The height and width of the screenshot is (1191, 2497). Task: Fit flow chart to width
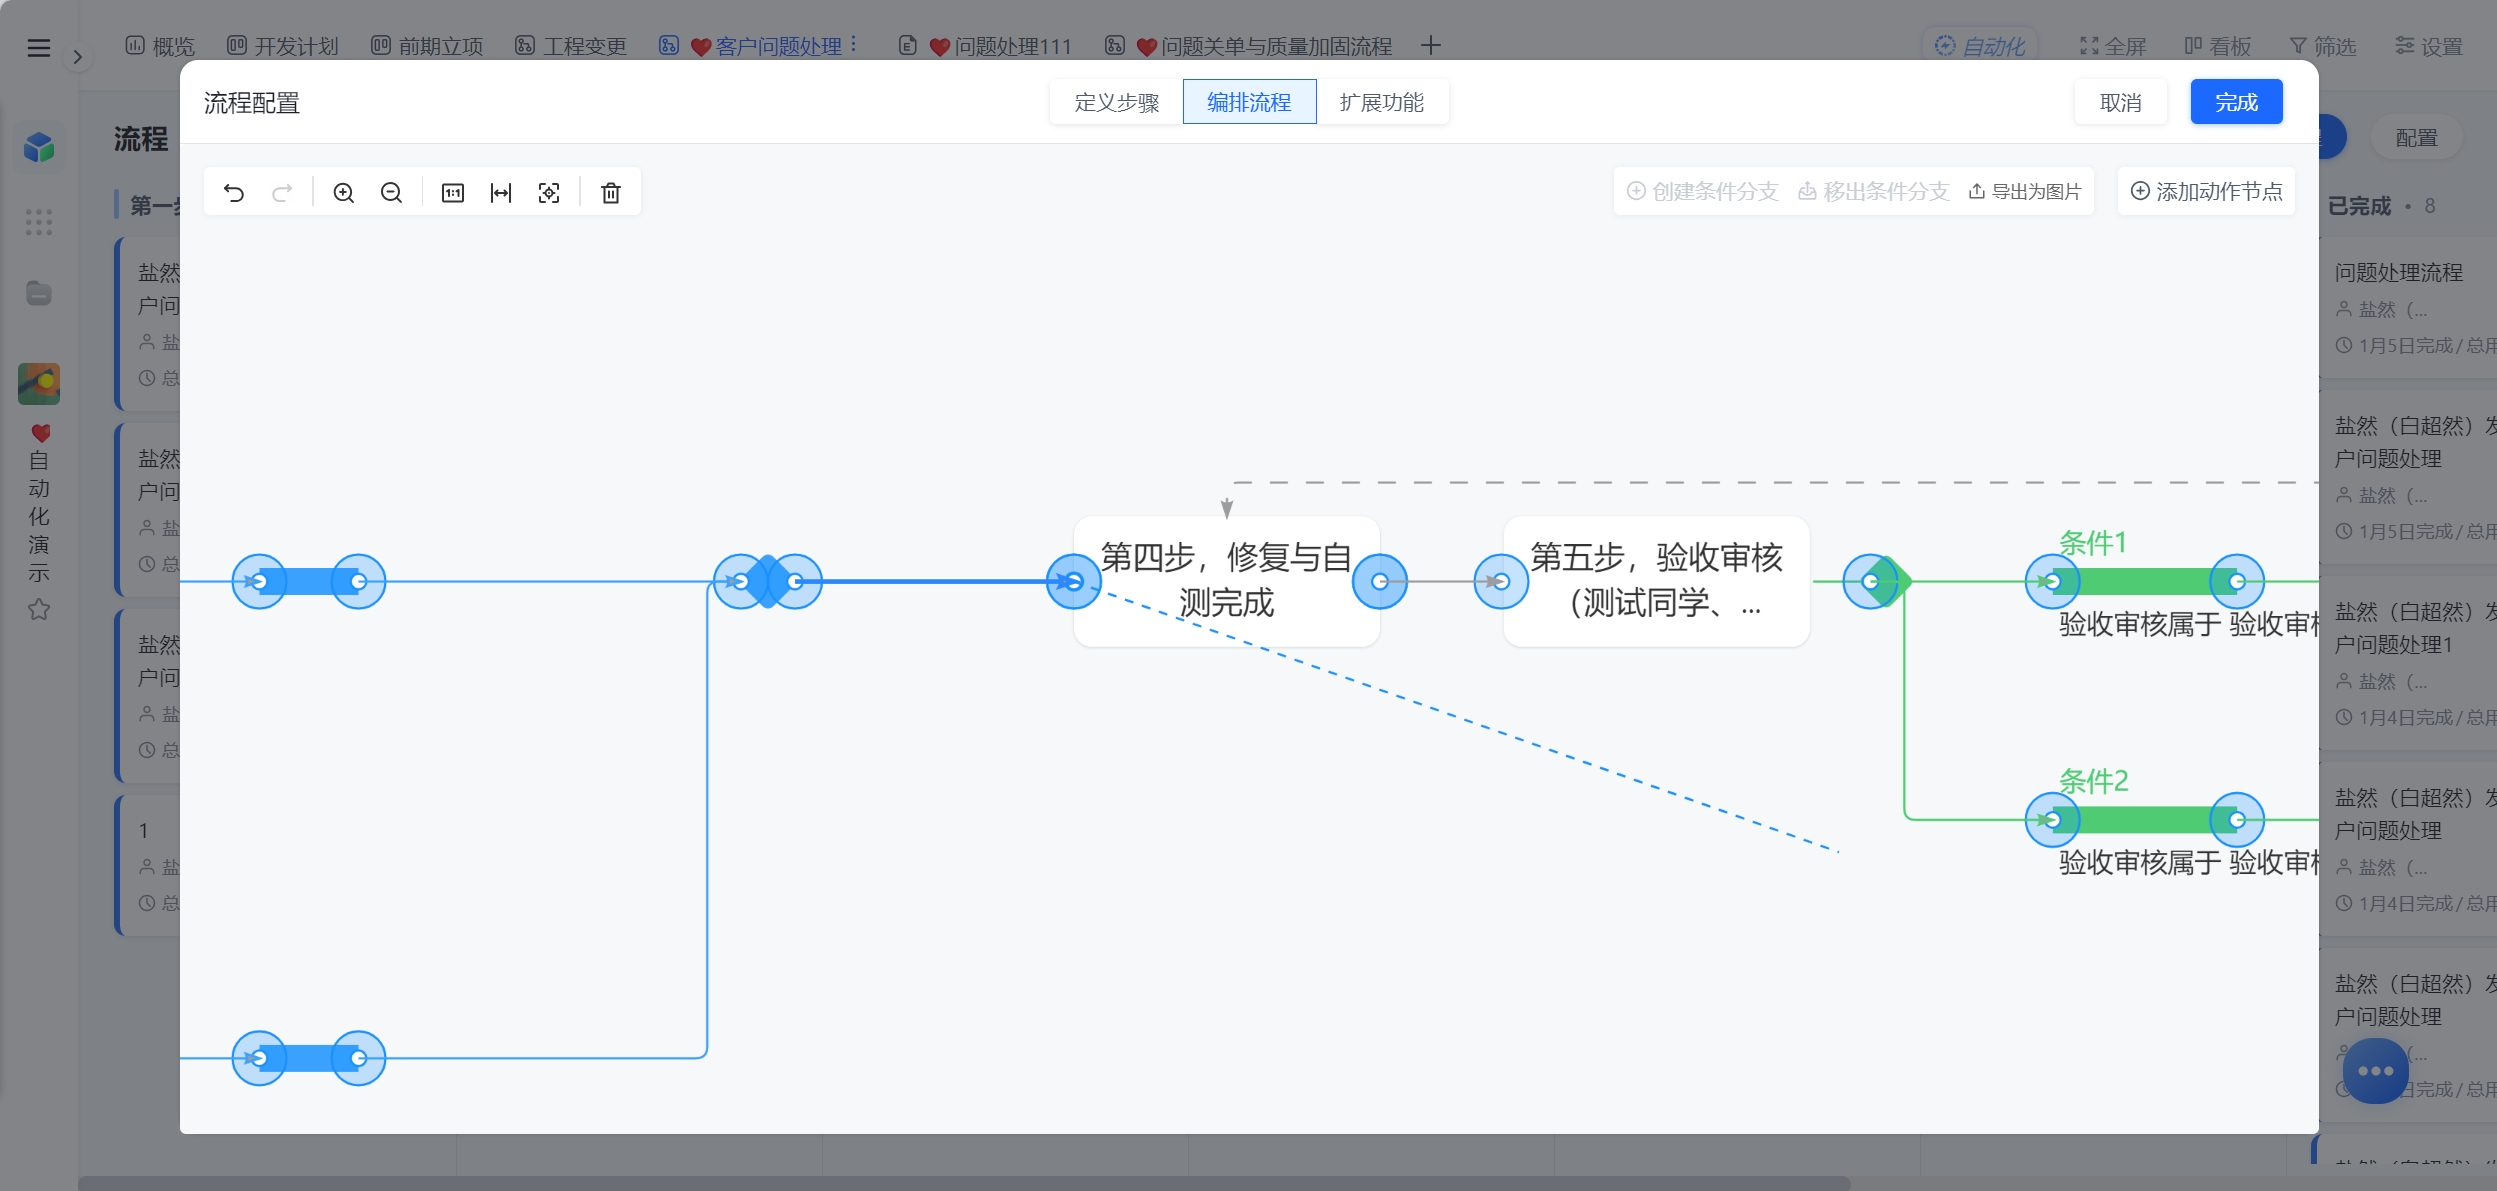coord(501,192)
